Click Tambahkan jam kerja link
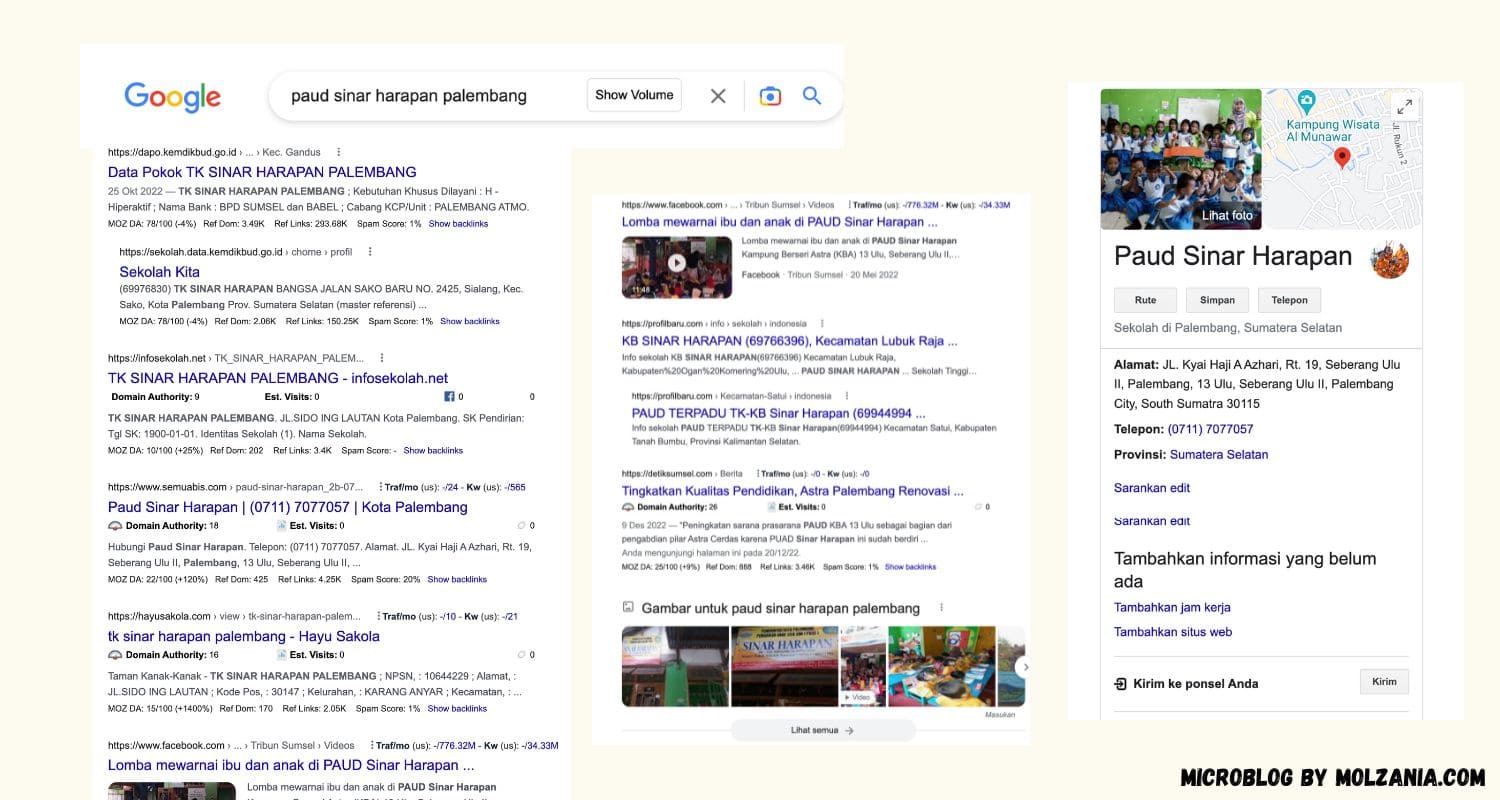1500x800 pixels. 1172,607
